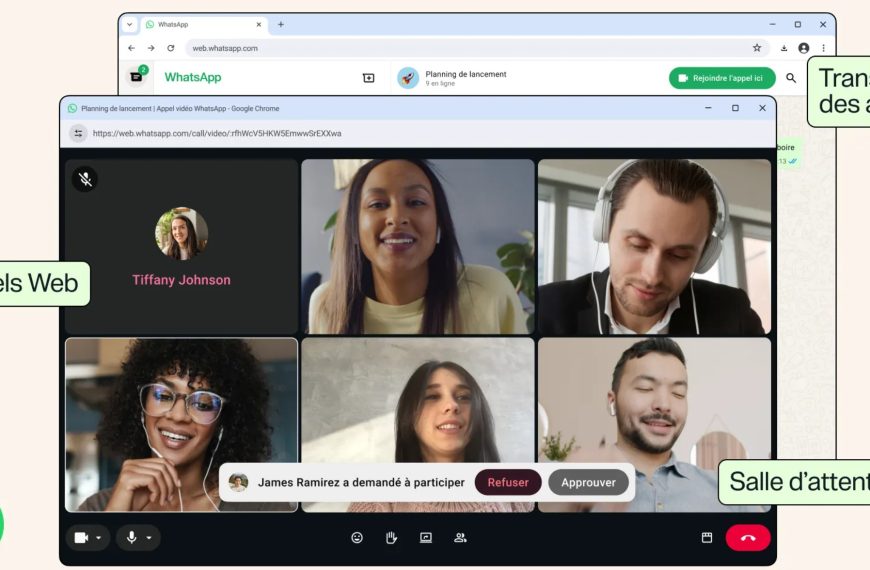Select video tile of man with headphones
The height and width of the screenshot is (570, 870).
(x=654, y=247)
